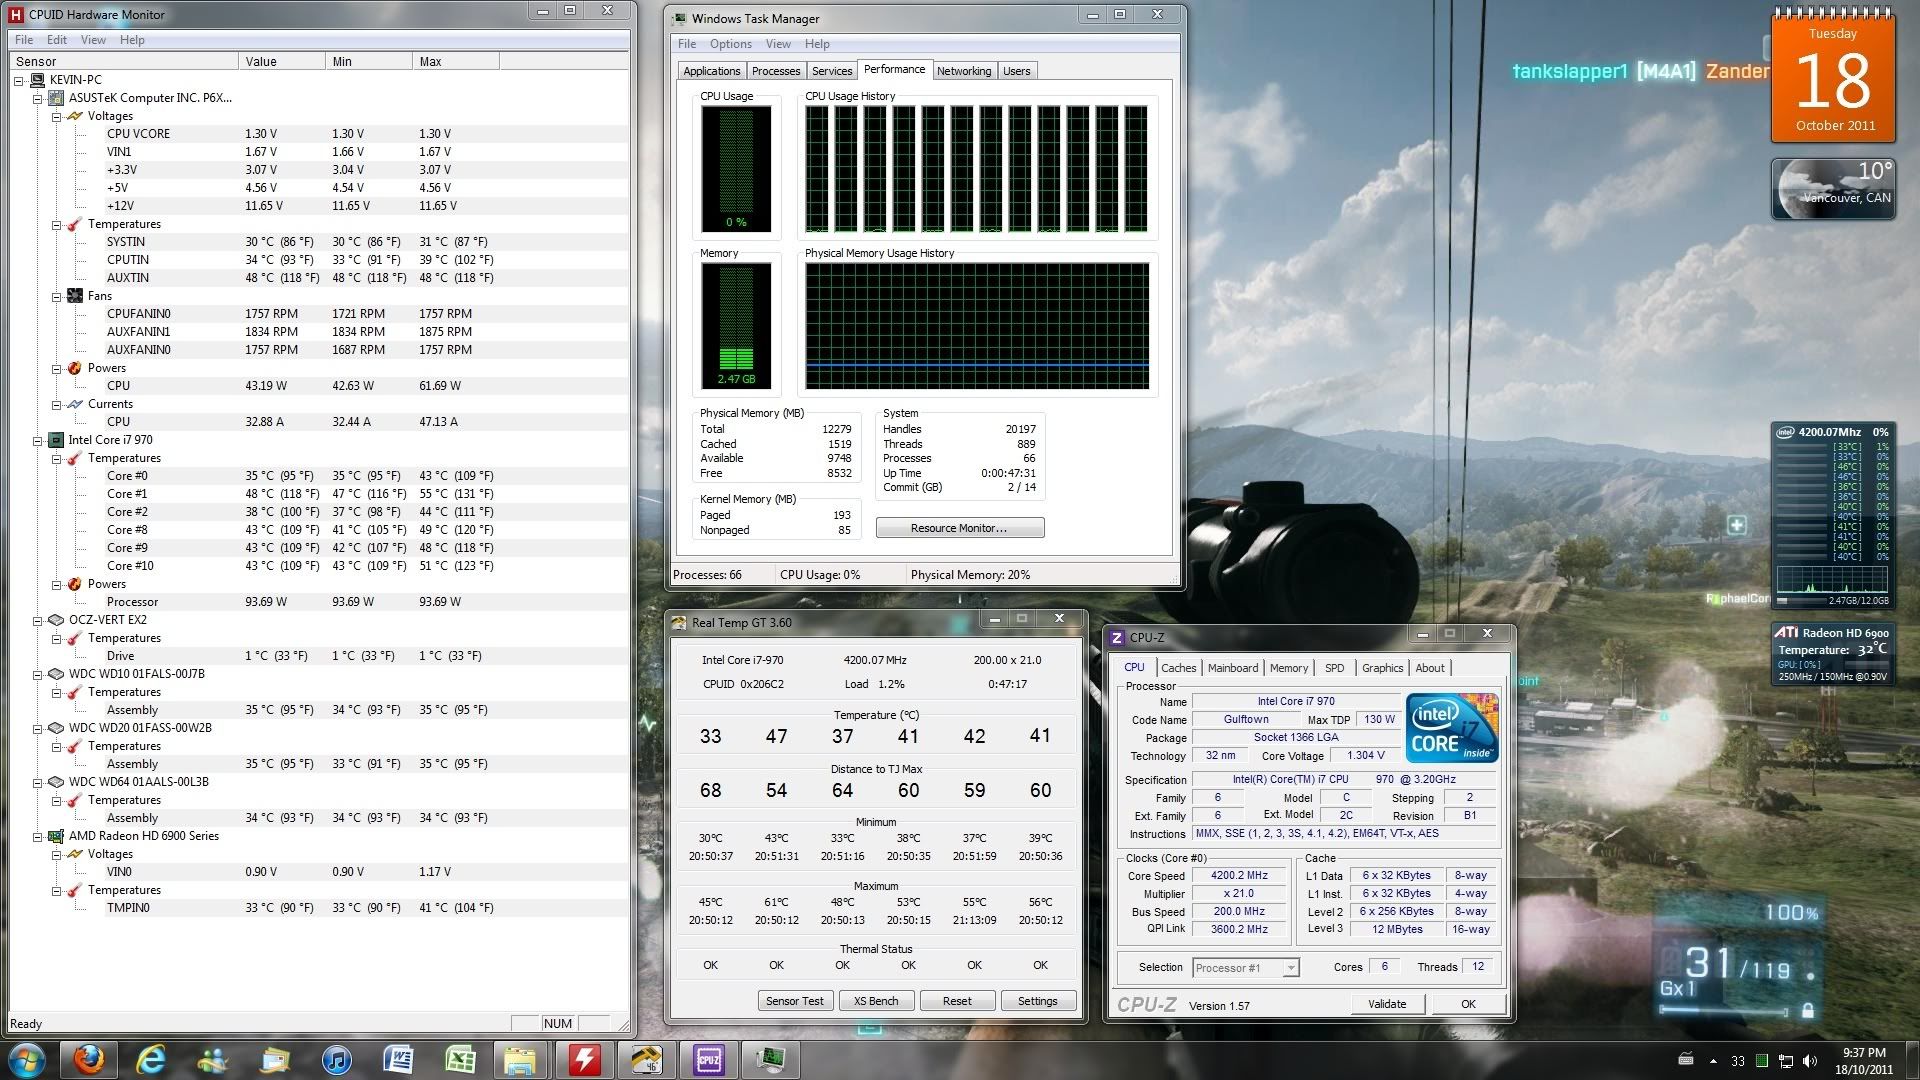Click the CPUID Hardware Monitor title icon
The width and height of the screenshot is (1920, 1080).
[15, 14]
